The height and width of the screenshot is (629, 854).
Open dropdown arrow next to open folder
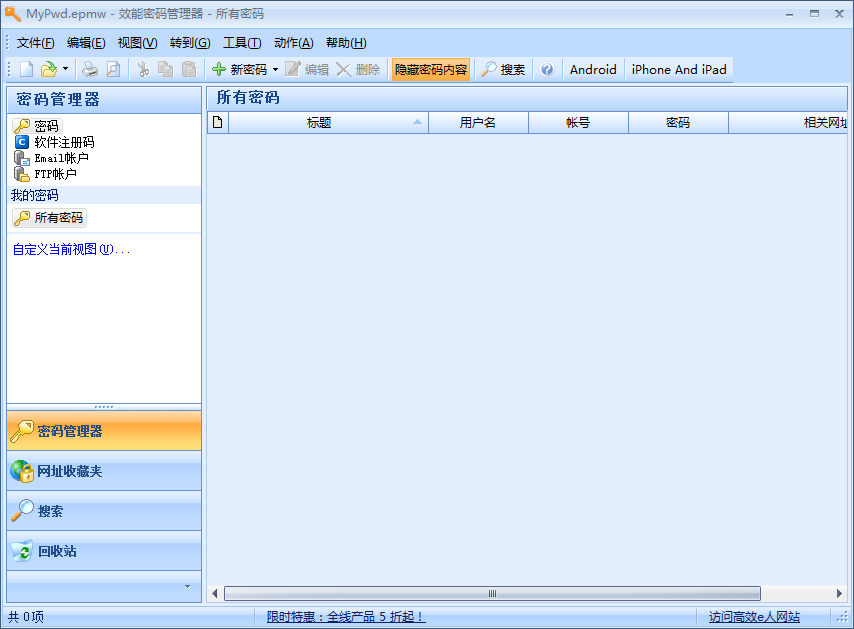point(65,70)
